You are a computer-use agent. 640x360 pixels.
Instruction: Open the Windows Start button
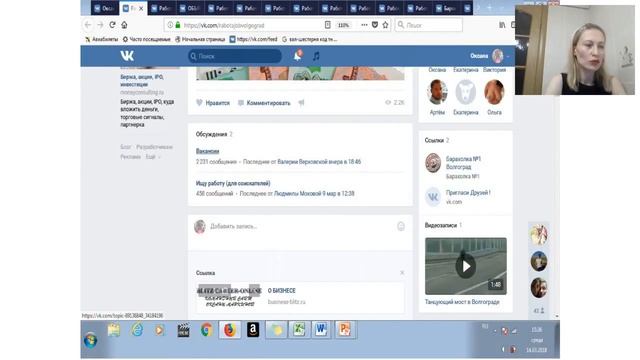[91, 340]
